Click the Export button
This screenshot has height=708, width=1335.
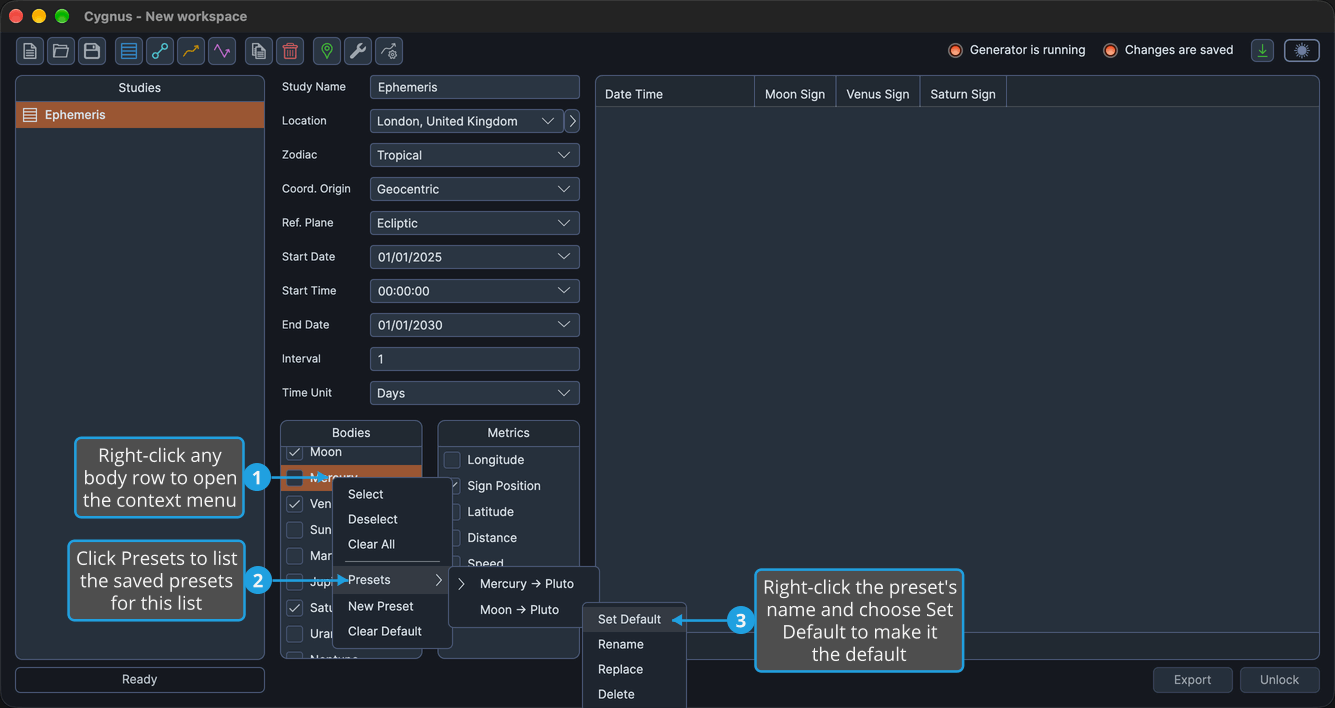click(x=1192, y=680)
